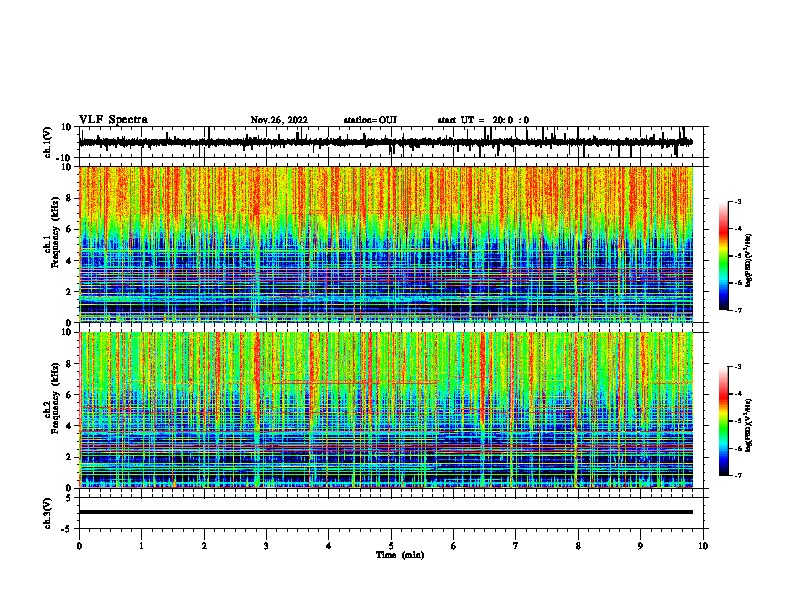The height and width of the screenshot is (612, 792).
Task: Click time axis tick label "3"
Action: 266,546
